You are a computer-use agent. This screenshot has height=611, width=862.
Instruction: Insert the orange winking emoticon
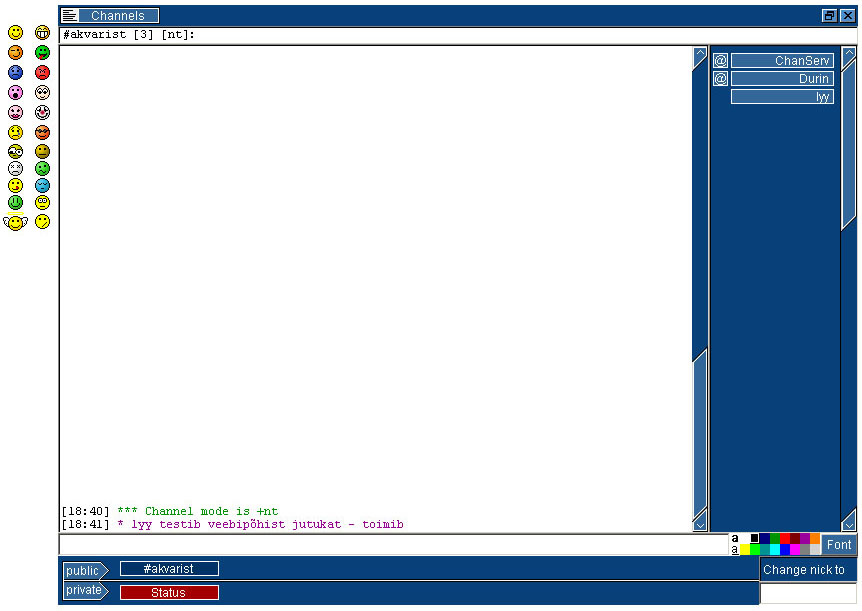pos(15,52)
